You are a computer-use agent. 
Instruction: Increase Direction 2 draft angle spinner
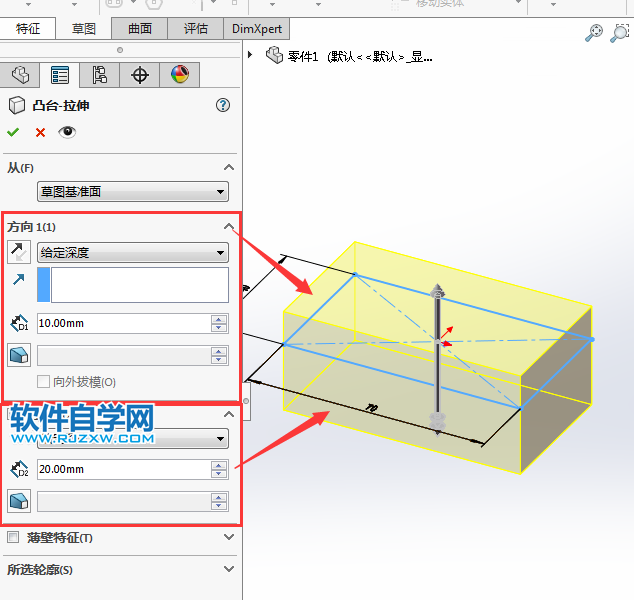pyautogui.click(x=219, y=497)
